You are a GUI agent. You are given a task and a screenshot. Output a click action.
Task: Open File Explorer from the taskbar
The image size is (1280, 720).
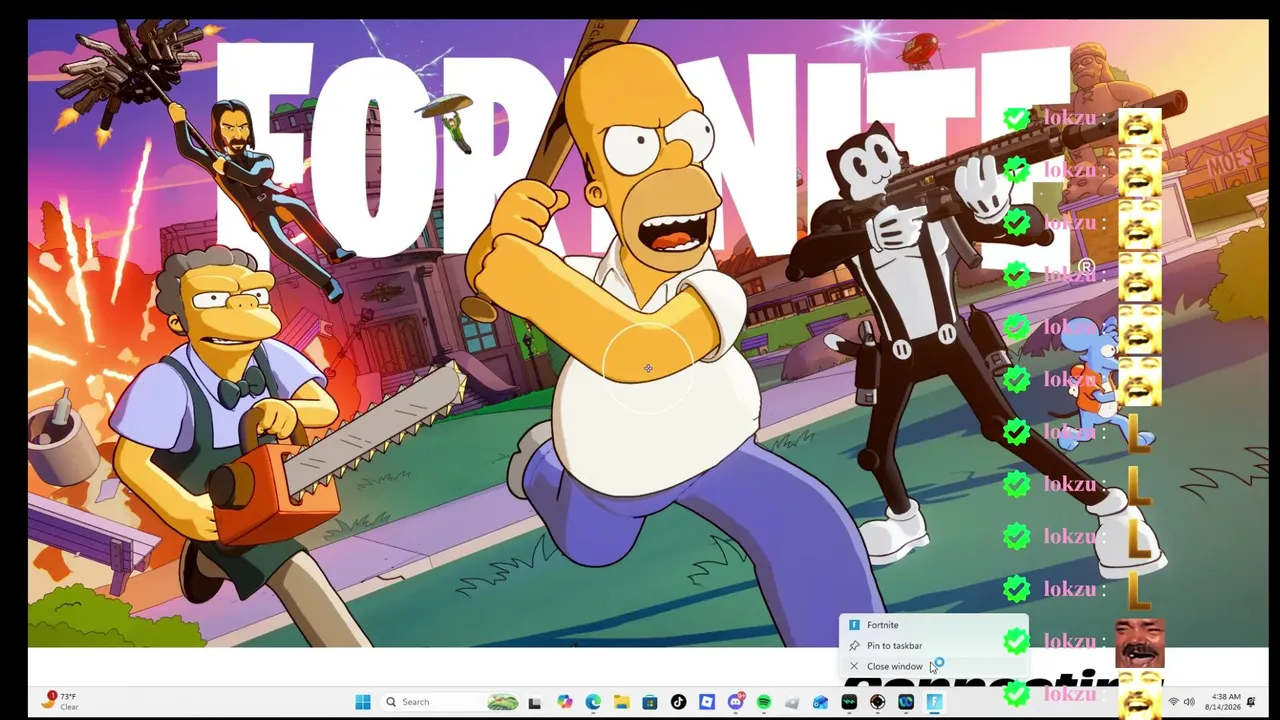pos(621,702)
